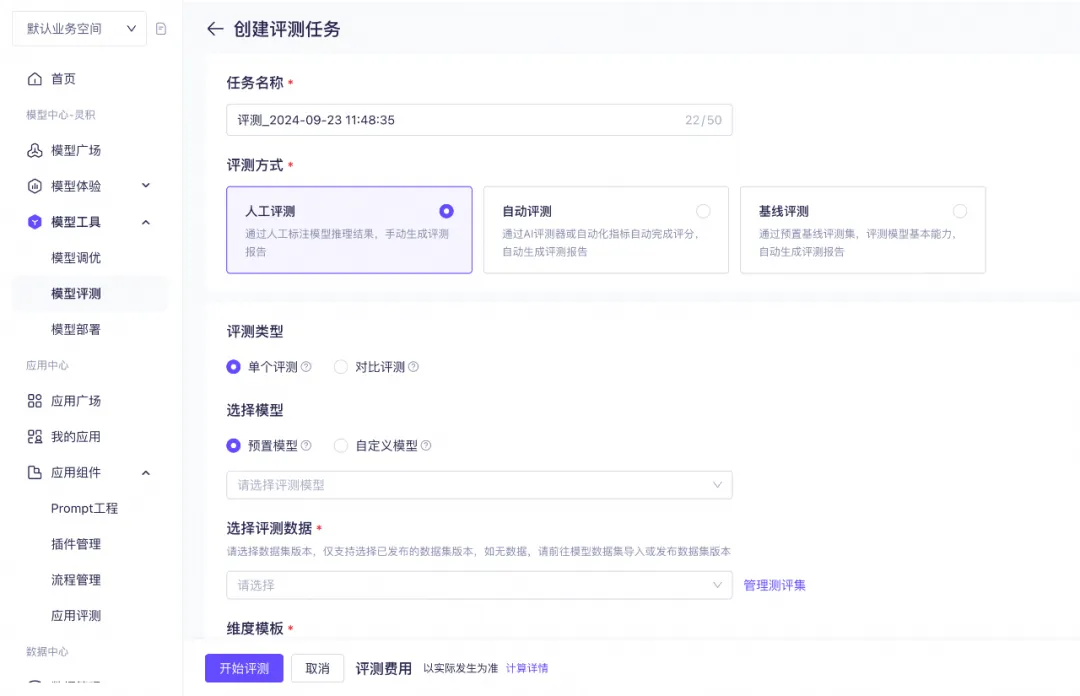Viewport: 1080px width, 696px height.
Task: Click the back arrow next to 创建评测任务
Action: 215,29
